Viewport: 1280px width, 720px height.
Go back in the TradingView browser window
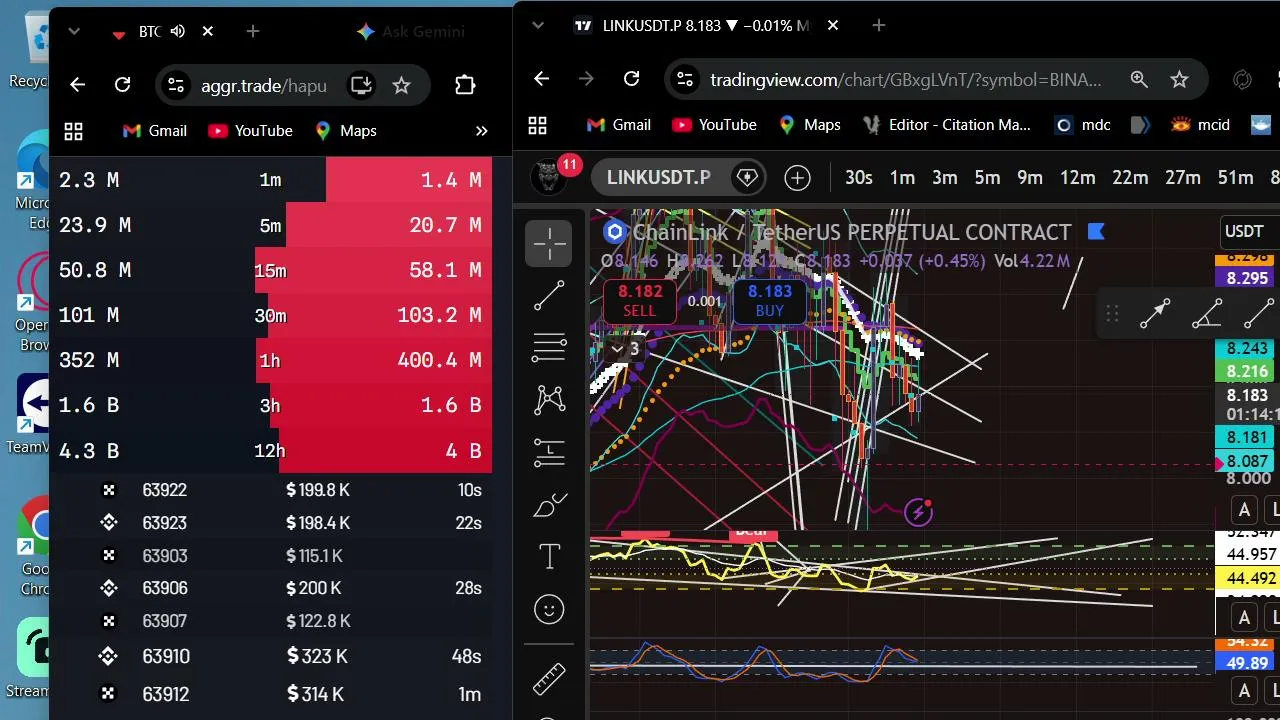tap(541, 79)
